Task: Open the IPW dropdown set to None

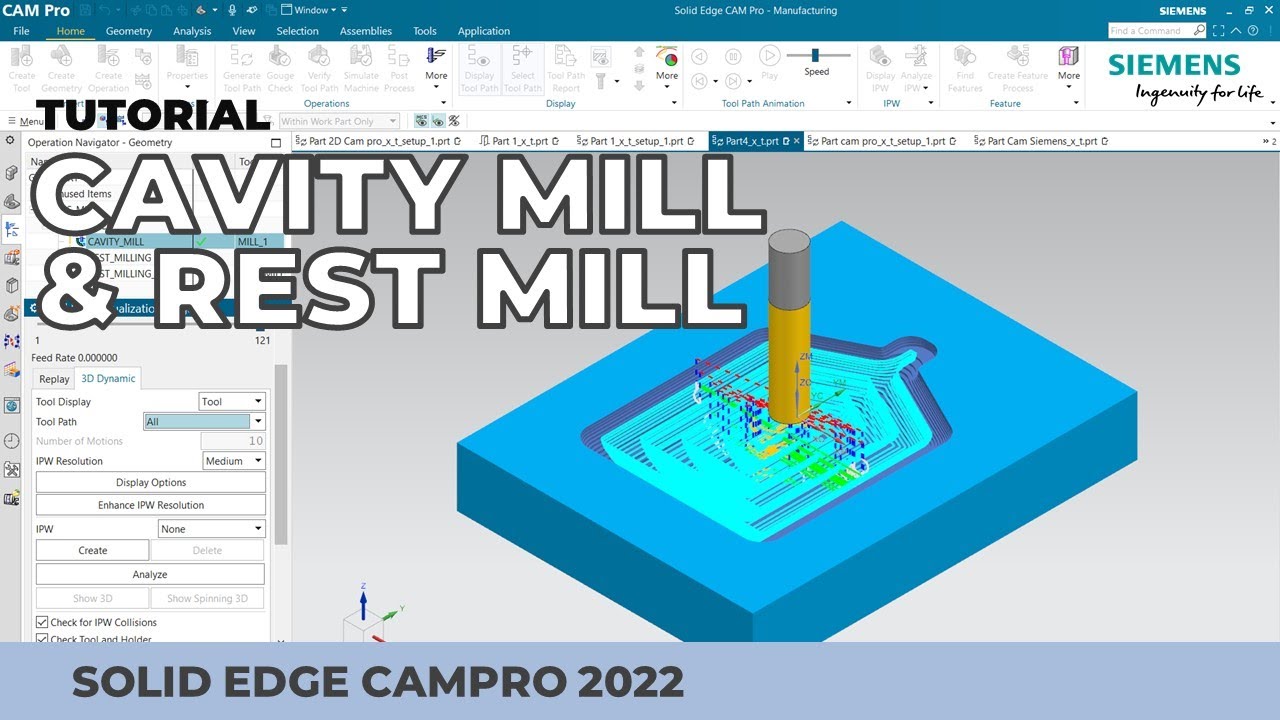Action: pyautogui.click(x=211, y=529)
